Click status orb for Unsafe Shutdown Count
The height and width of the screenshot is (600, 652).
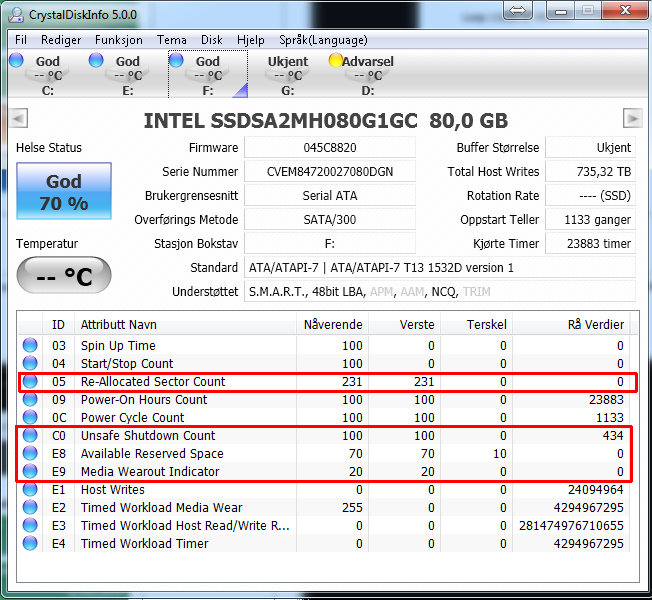point(30,435)
